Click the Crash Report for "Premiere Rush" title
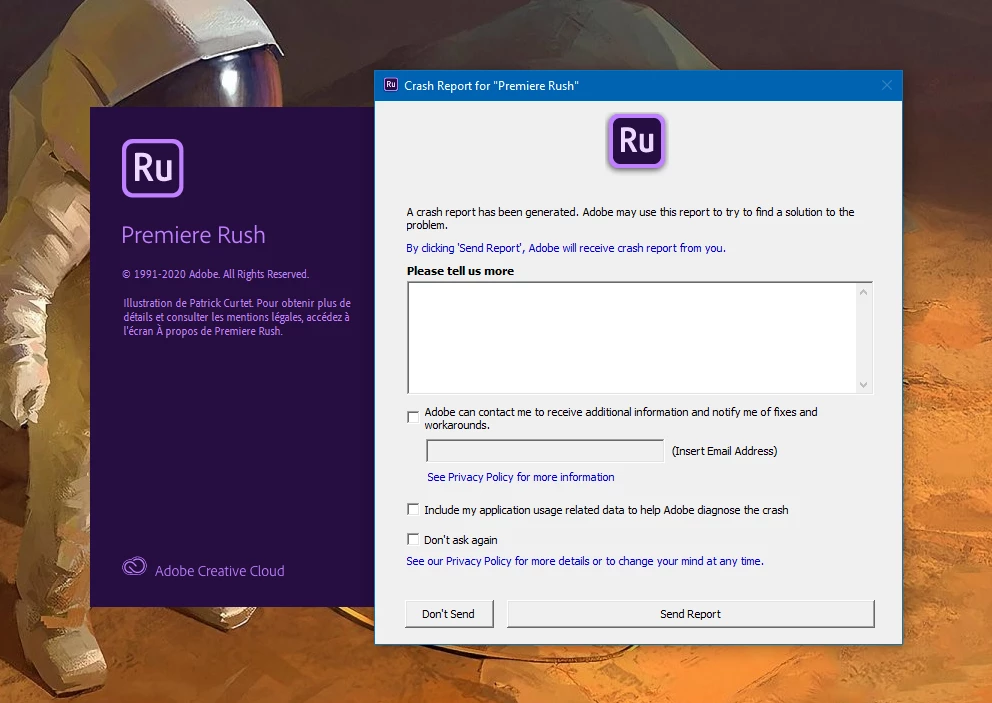Image resolution: width=992 pixels, height=703 pixels. click(x=492, y=86)
